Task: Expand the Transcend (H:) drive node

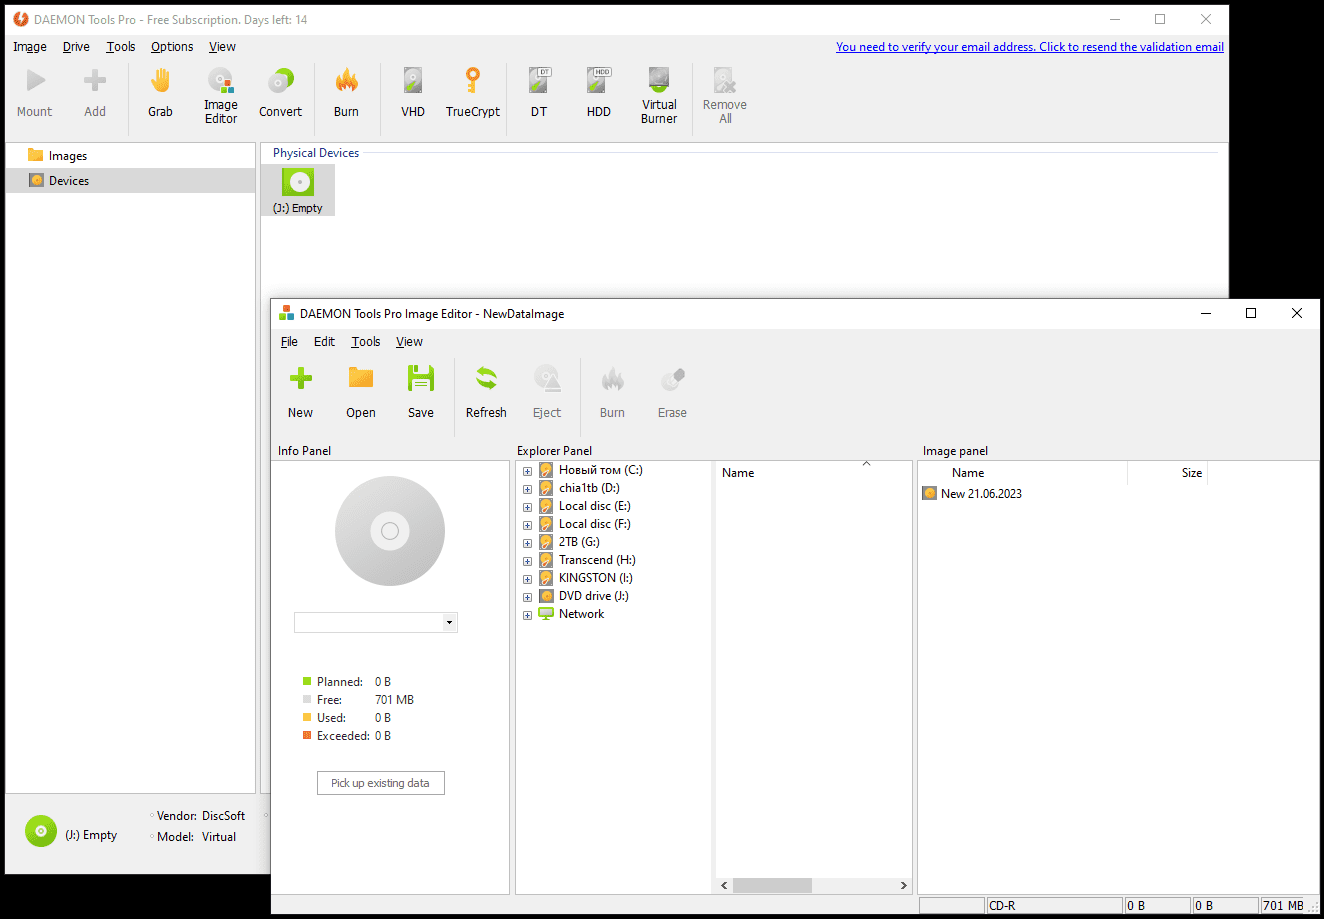Action: tap(527, 561)
